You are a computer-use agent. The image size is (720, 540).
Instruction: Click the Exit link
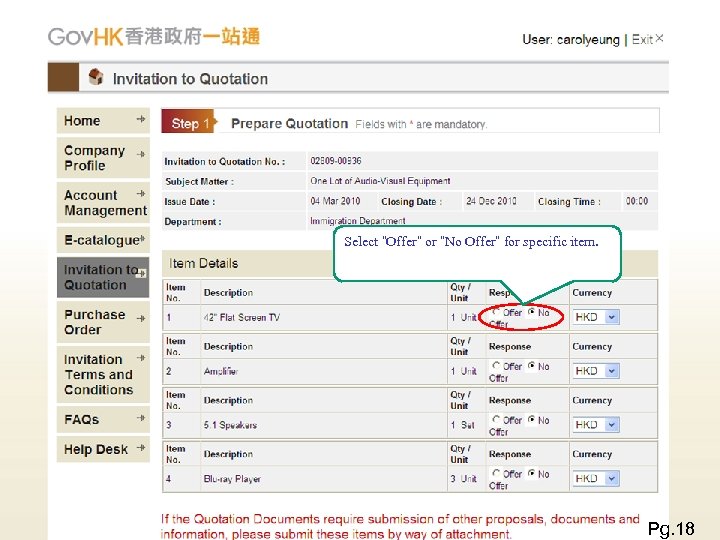(x=642, y=39)
